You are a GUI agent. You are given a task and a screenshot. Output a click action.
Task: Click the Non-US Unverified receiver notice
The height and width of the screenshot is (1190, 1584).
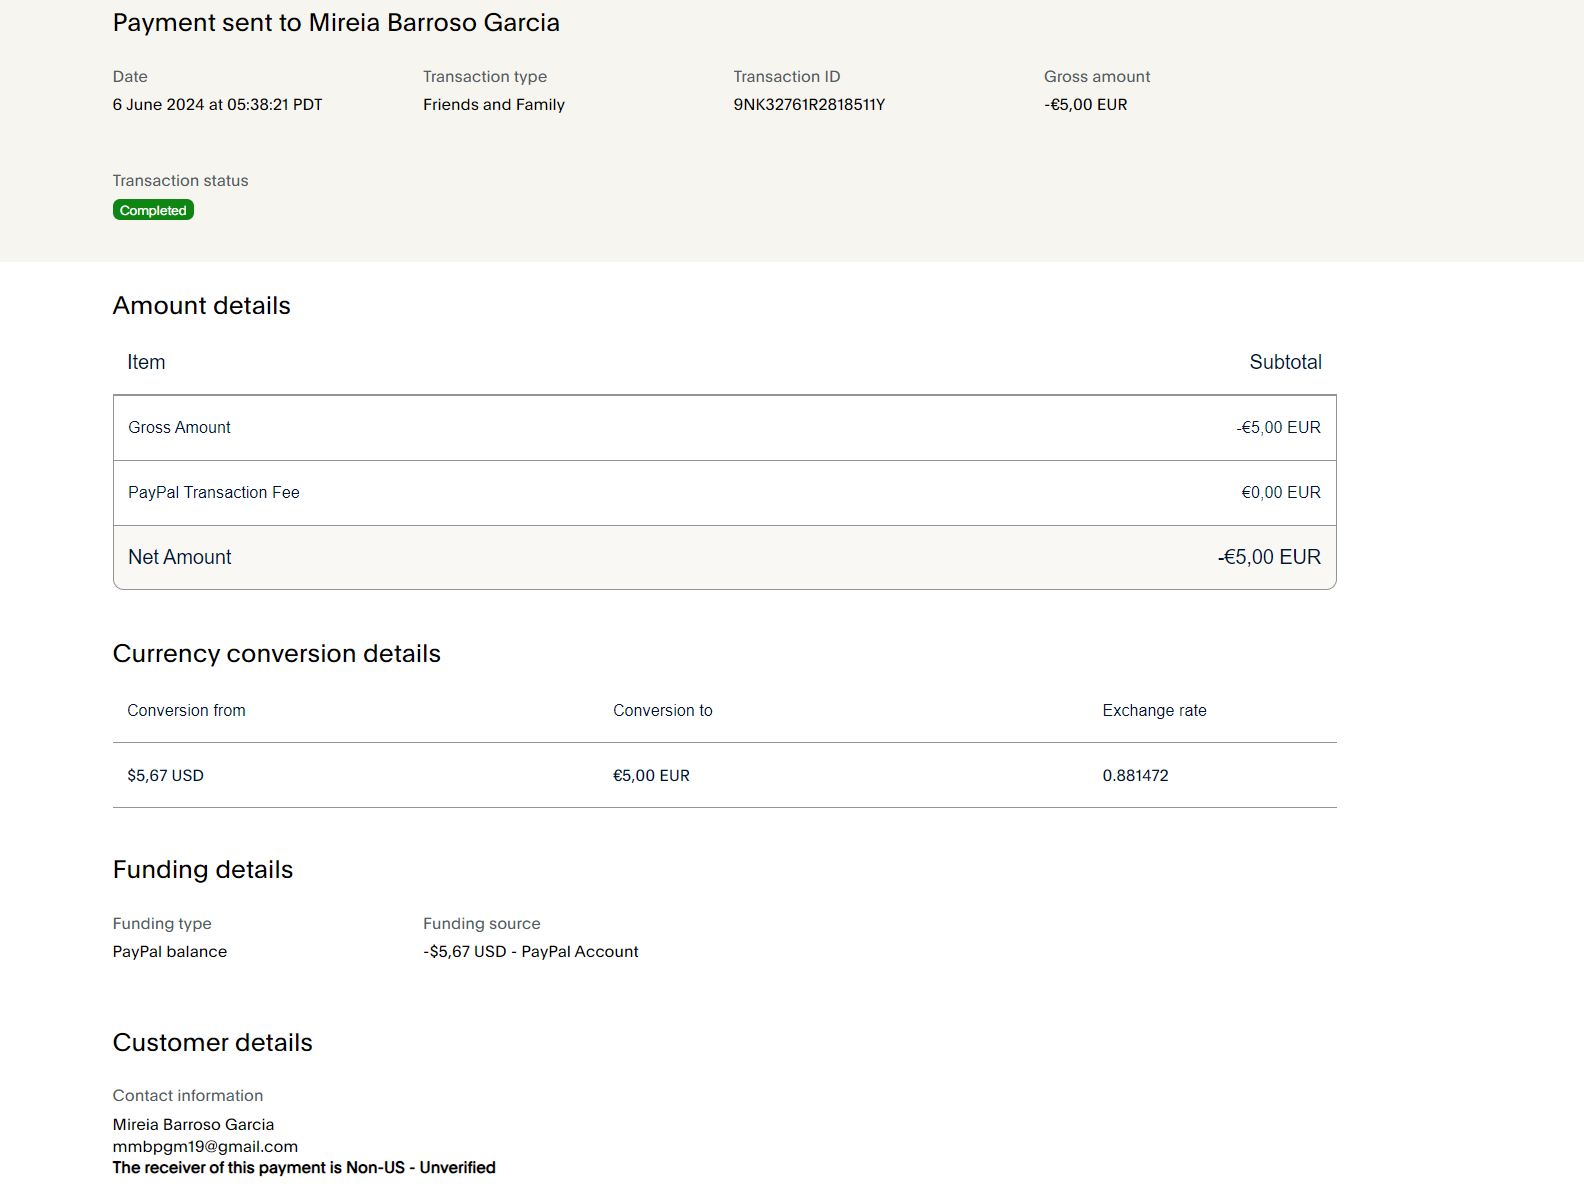pos(304,1167)
